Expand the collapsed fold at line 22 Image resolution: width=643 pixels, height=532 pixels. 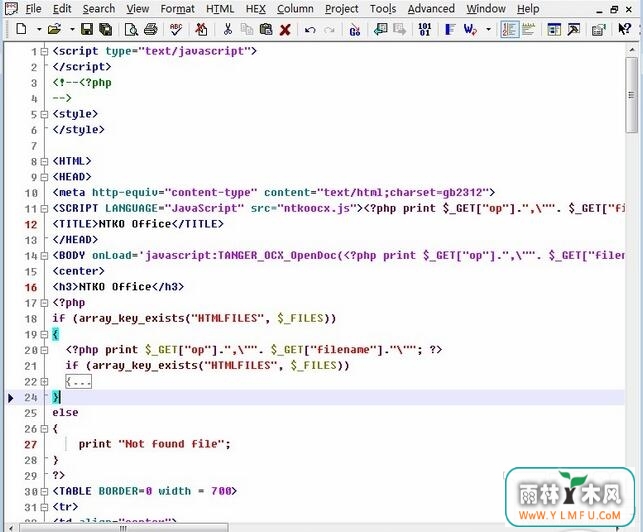[44, 382]
